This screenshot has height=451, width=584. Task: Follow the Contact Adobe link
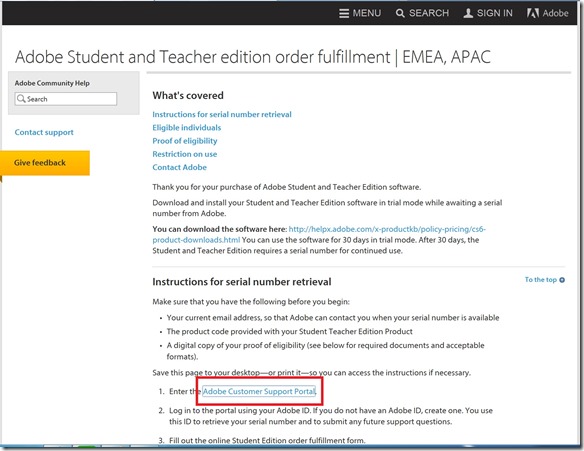[x=180, y=168]
